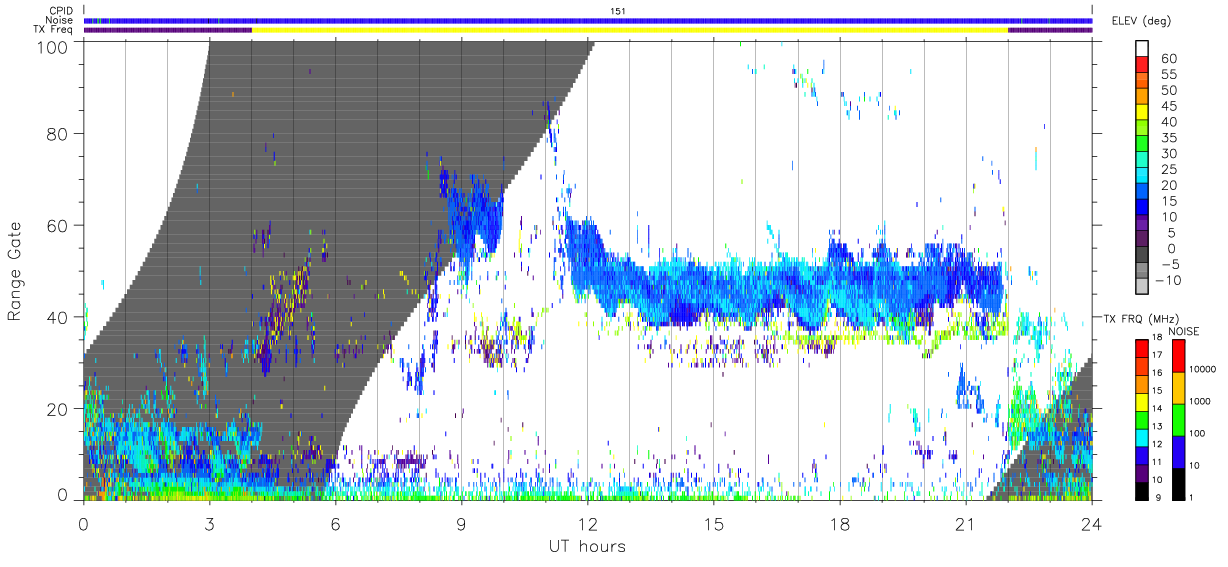Click the 9 tick label on UT hours axis

click(x=462, y=523)
